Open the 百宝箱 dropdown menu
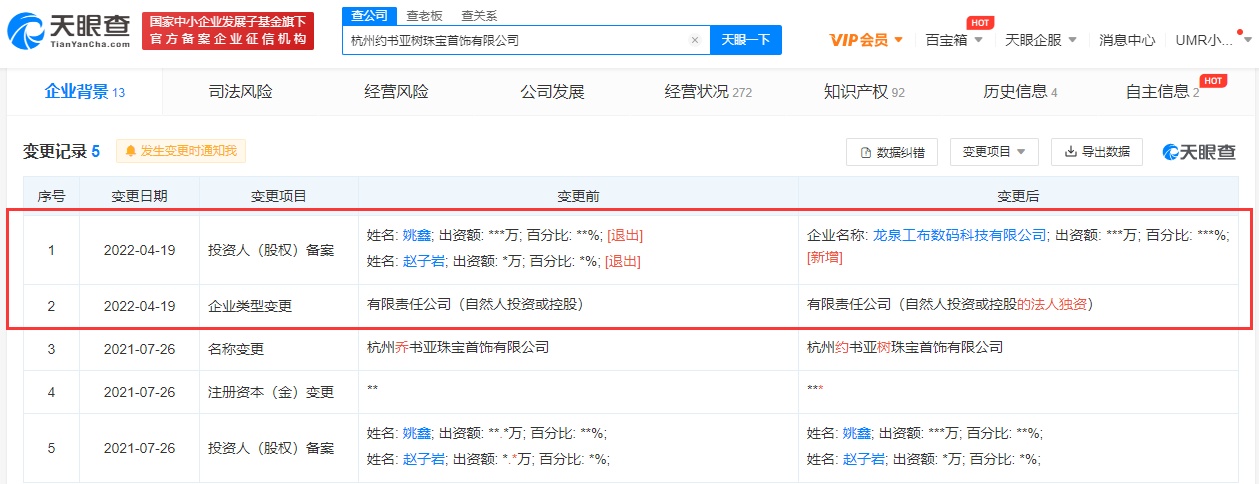The image size is (1259, 484). pos(954,40)
